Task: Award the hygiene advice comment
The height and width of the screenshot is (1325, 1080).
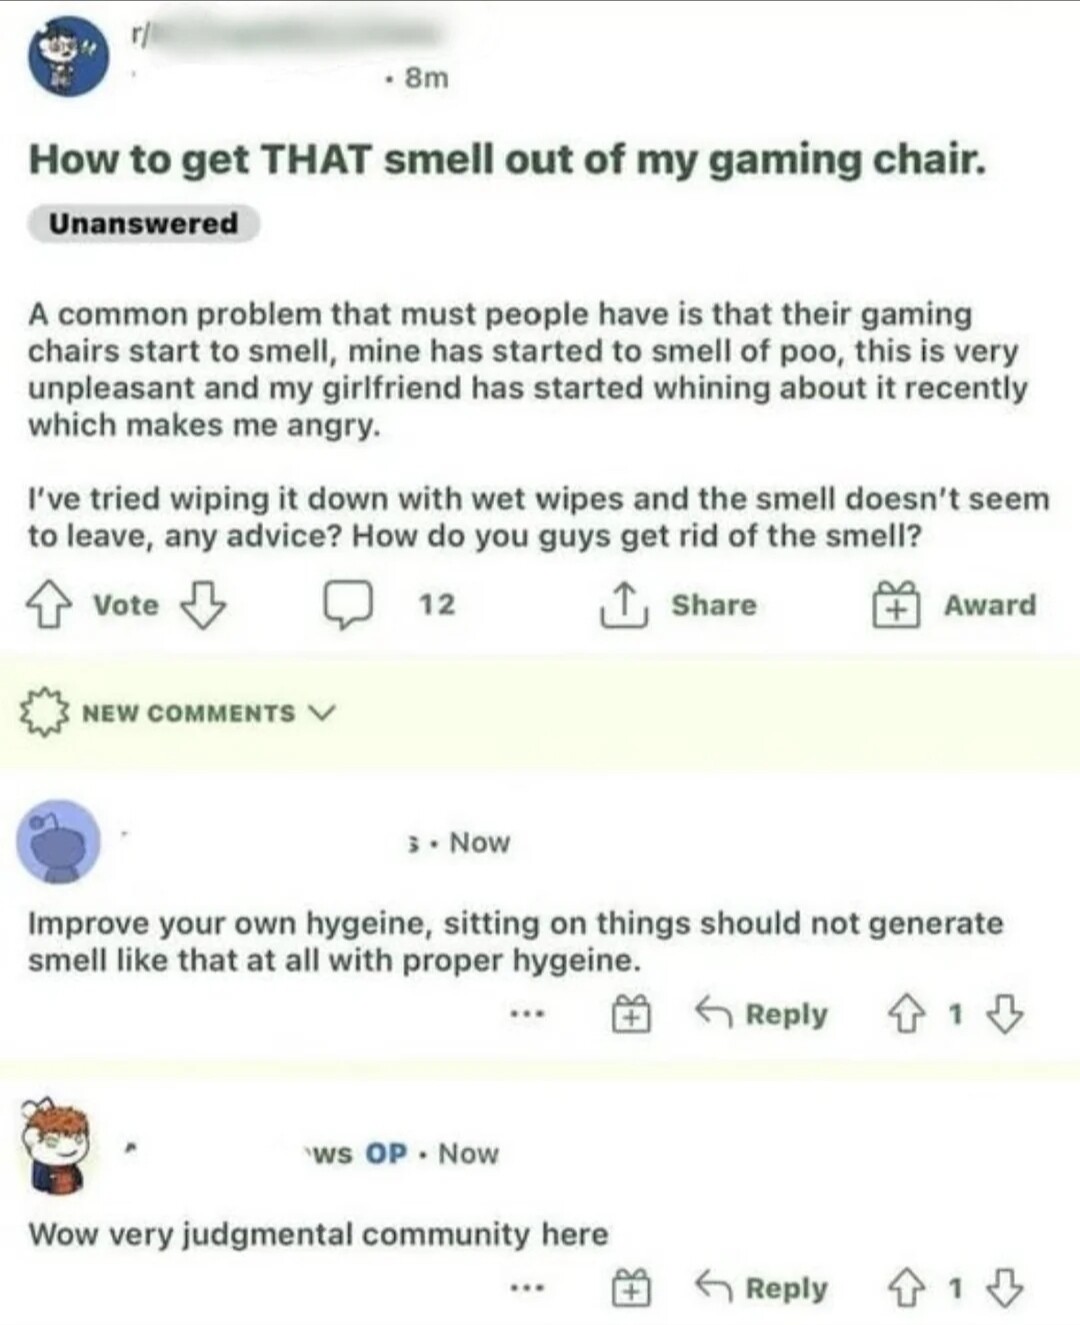Action: point(631,1016)
